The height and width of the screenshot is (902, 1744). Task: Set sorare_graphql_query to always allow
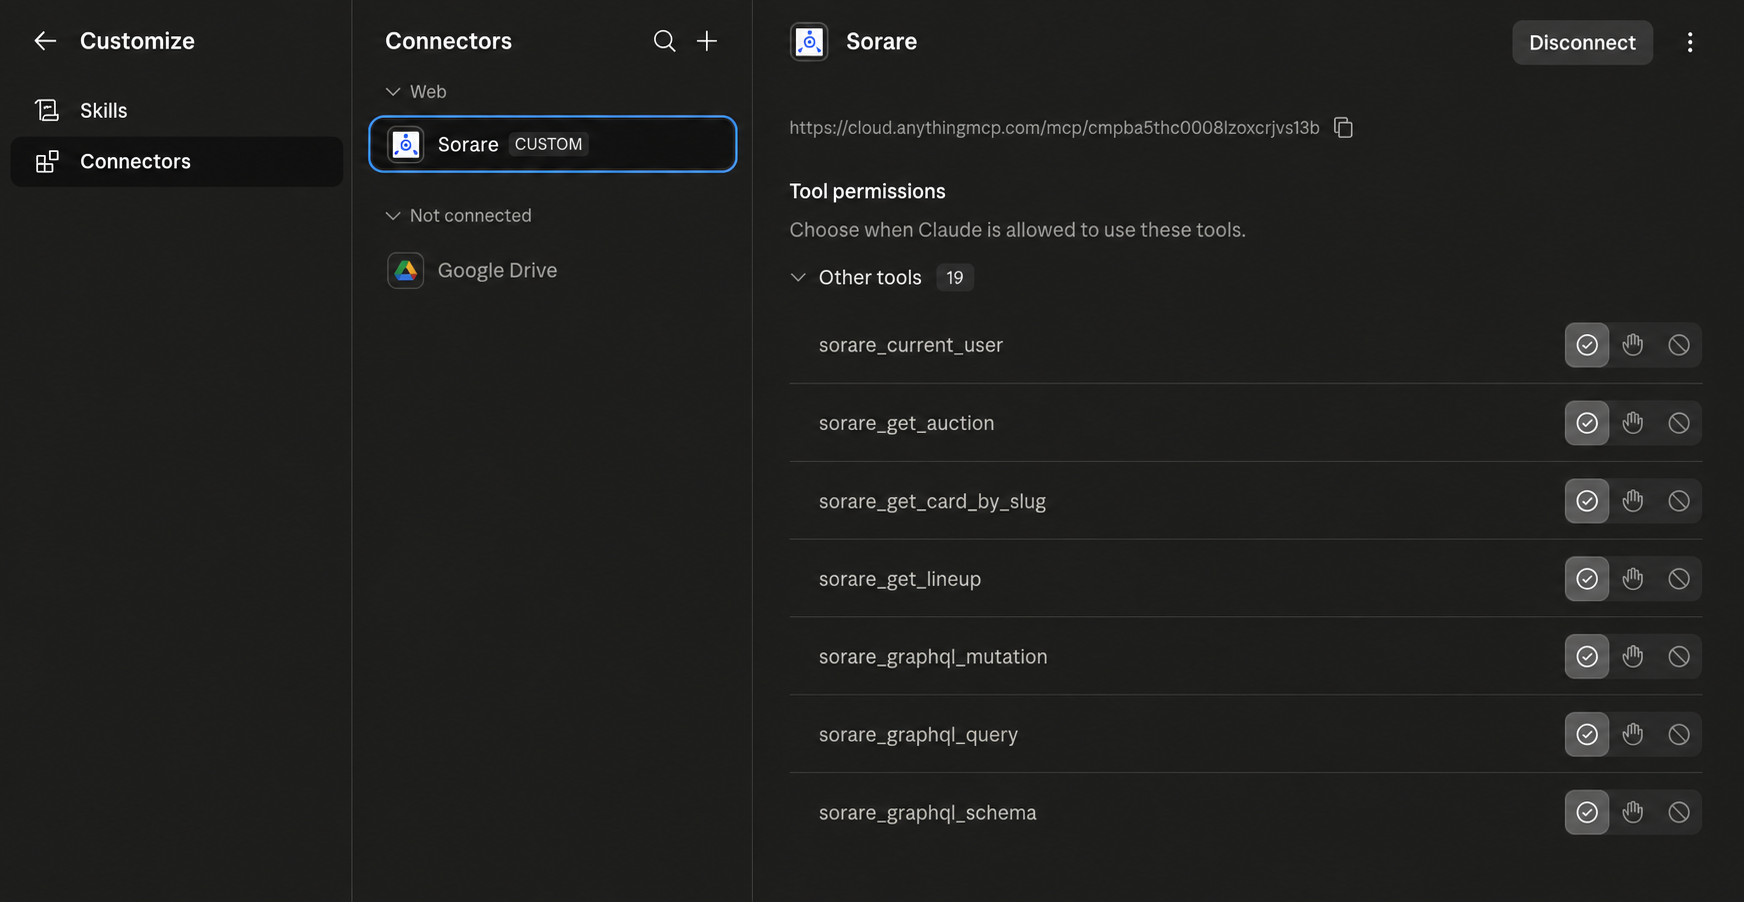pyautogui.click(x=1587, y=735)
